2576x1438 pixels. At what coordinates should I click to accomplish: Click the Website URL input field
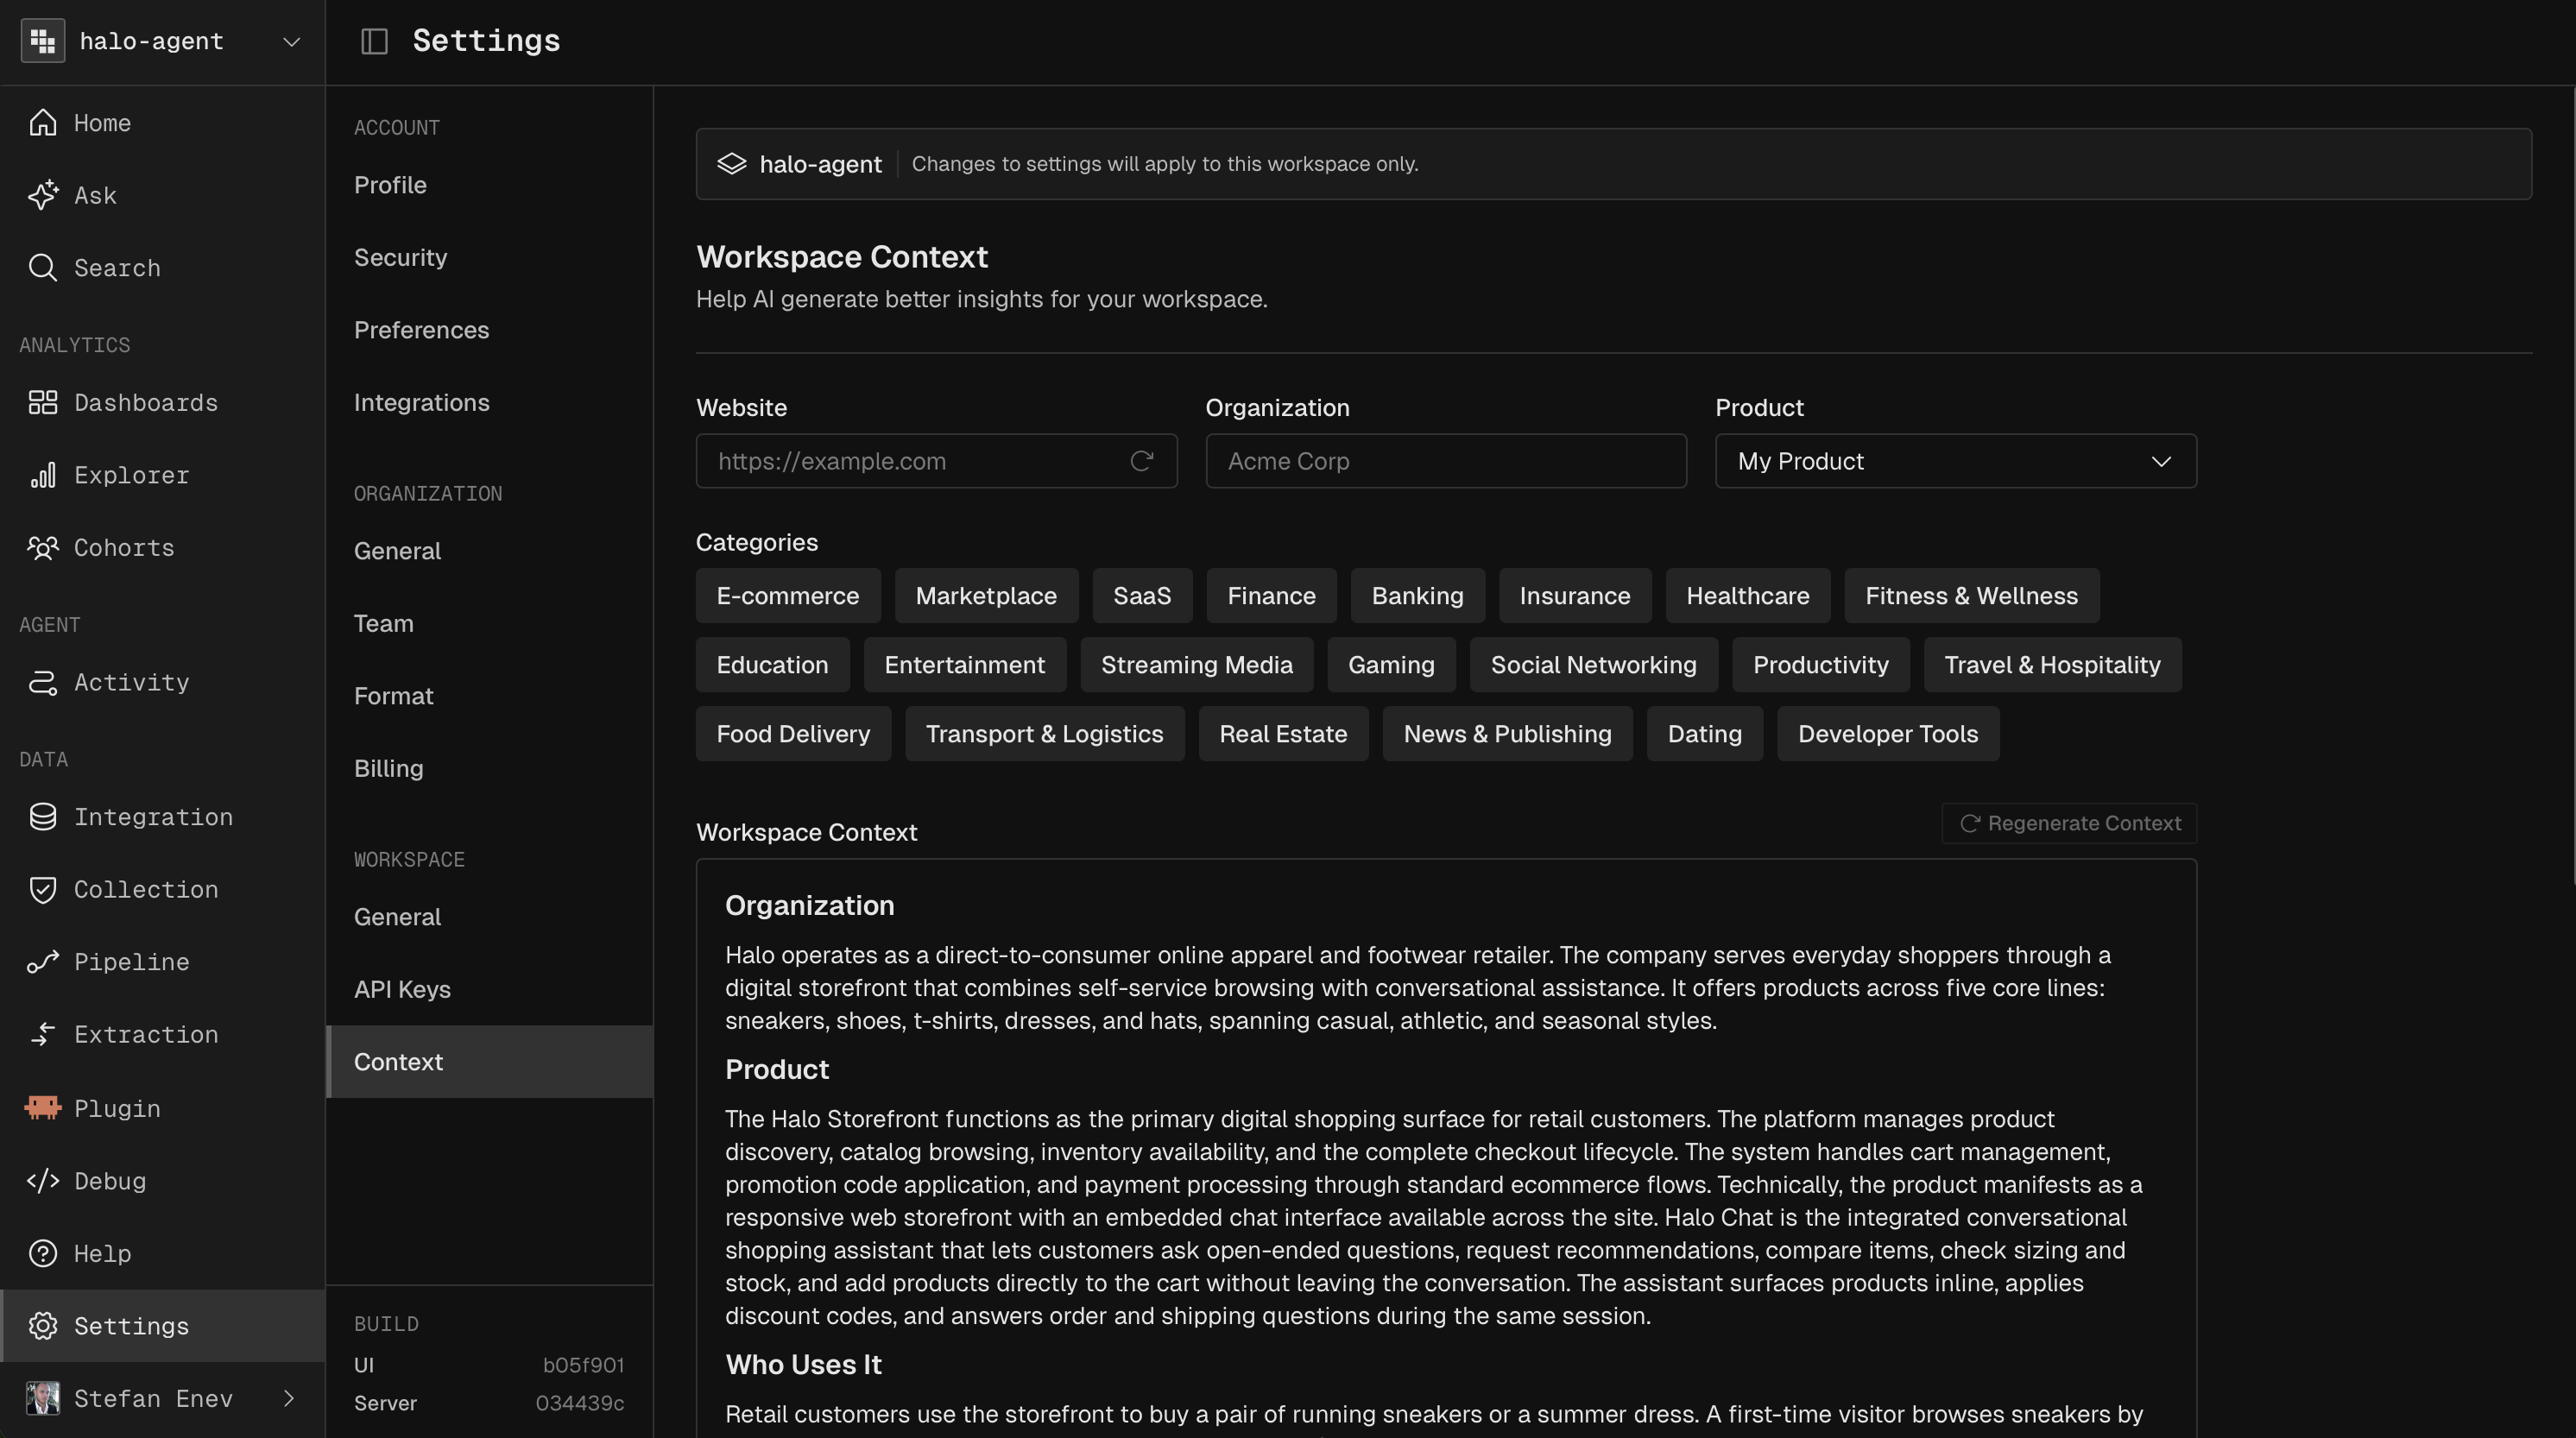click(936, 461)
